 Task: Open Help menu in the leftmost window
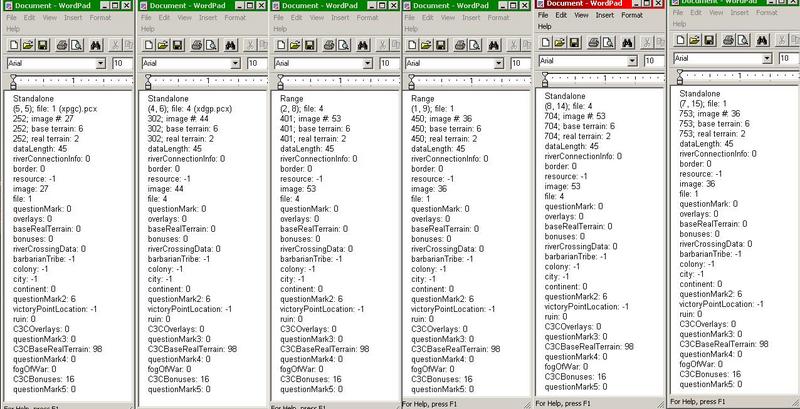pos(11,29)
